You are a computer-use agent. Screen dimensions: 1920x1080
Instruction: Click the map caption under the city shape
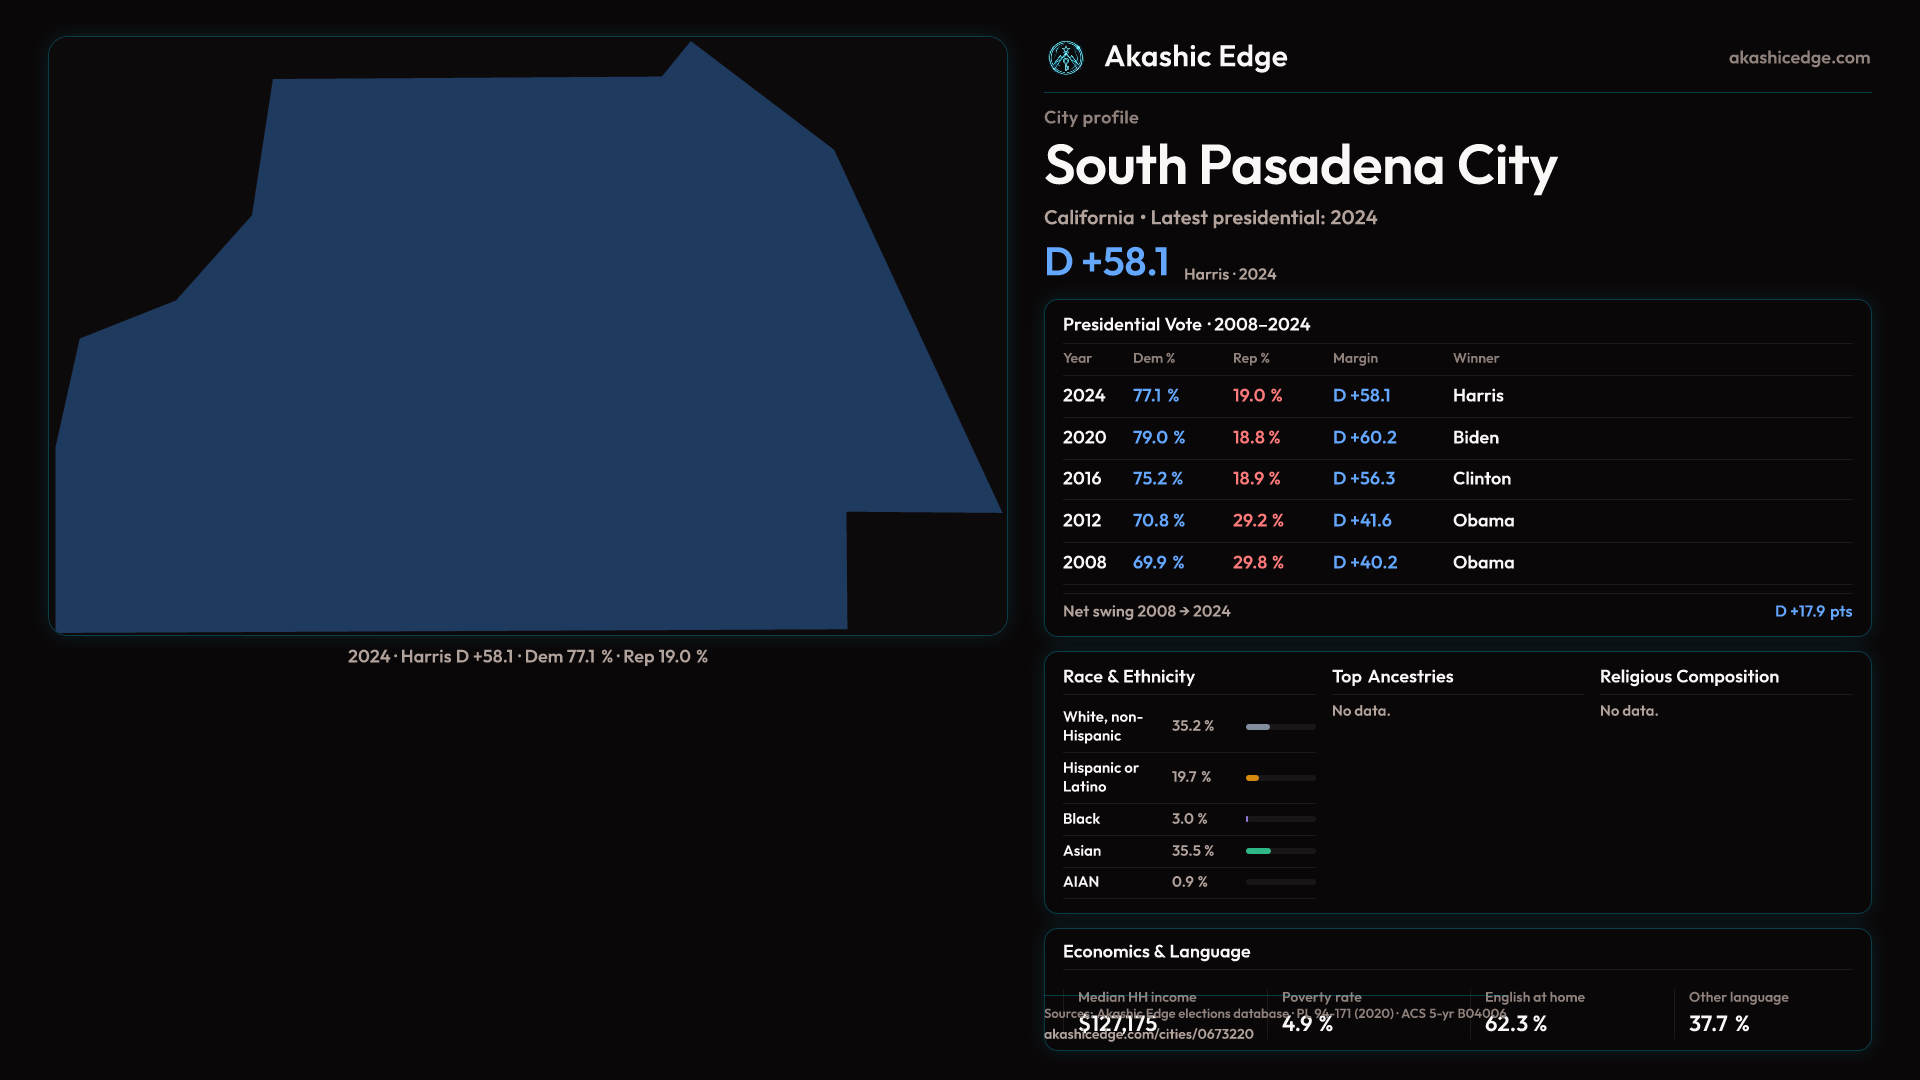[x=527, y=657]
